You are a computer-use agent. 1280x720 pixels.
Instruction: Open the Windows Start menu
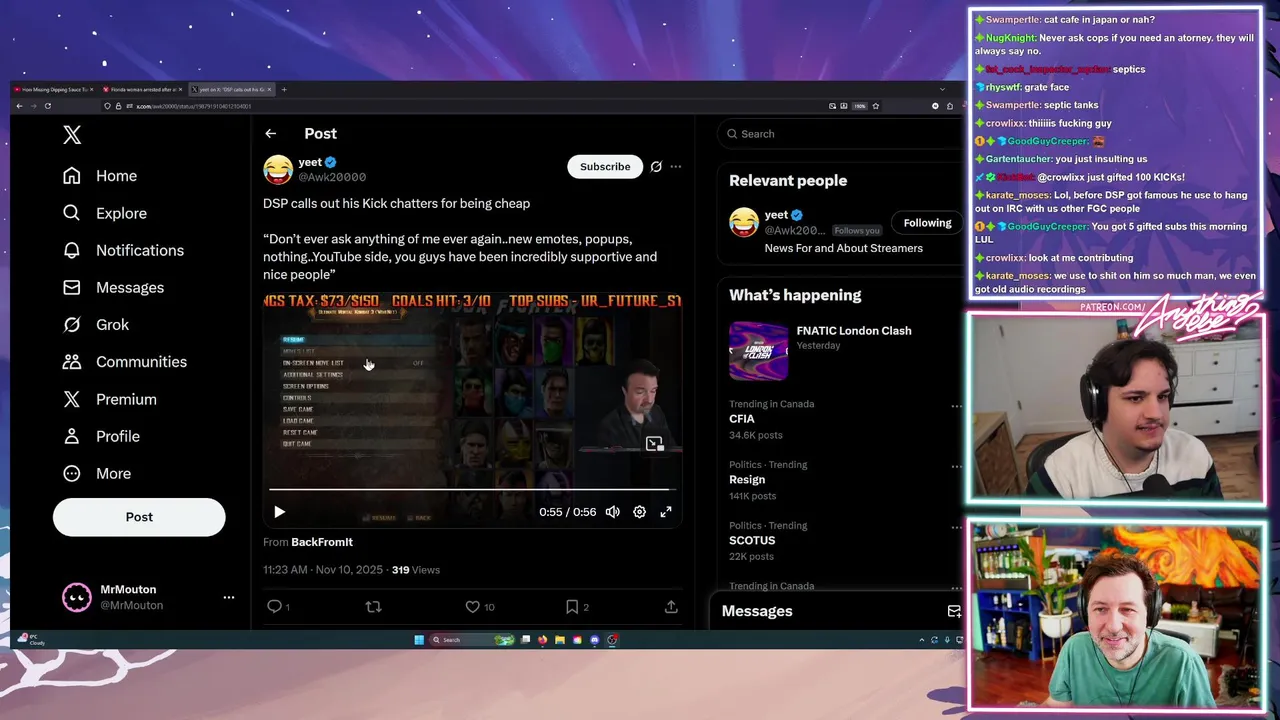point(419,640)
